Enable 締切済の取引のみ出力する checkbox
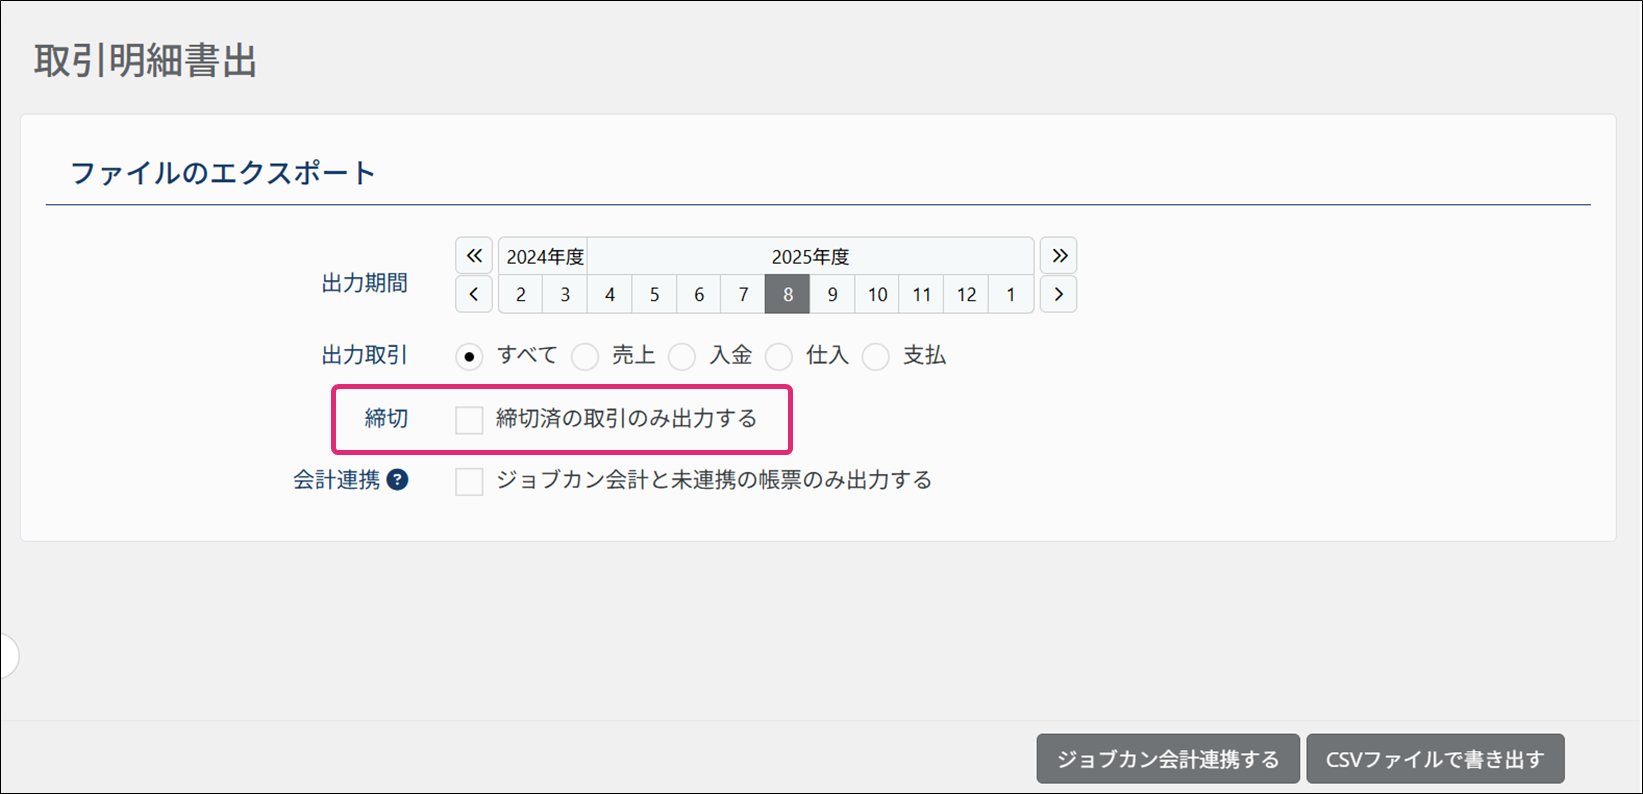 (x=469, y=420)
